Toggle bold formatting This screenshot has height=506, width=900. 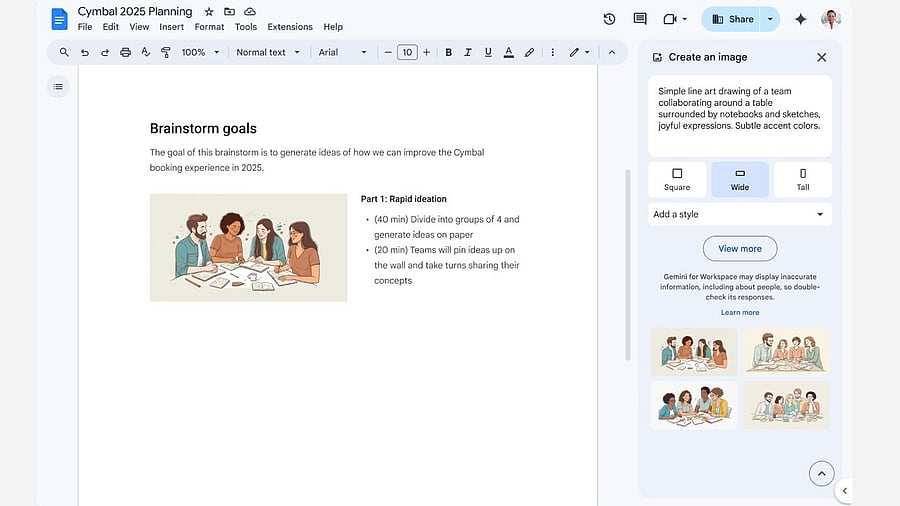[448, 52]
